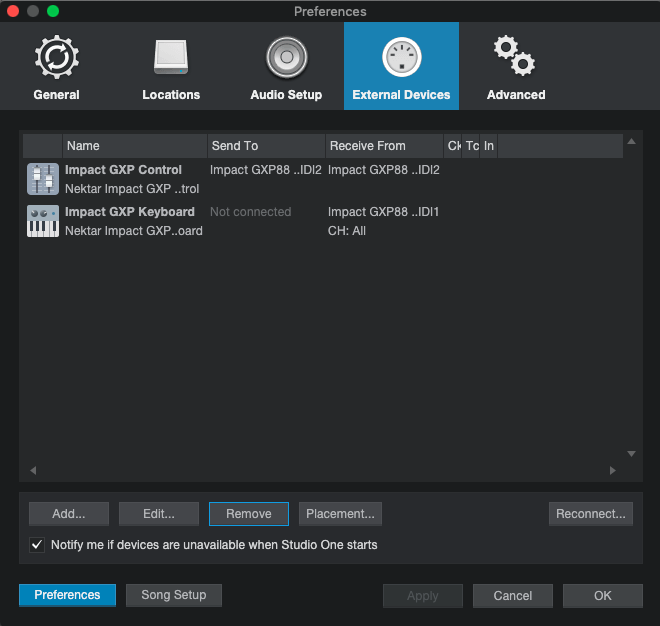
Task: Click the Impact GXP Keyboard device icon
Action: 43,221
